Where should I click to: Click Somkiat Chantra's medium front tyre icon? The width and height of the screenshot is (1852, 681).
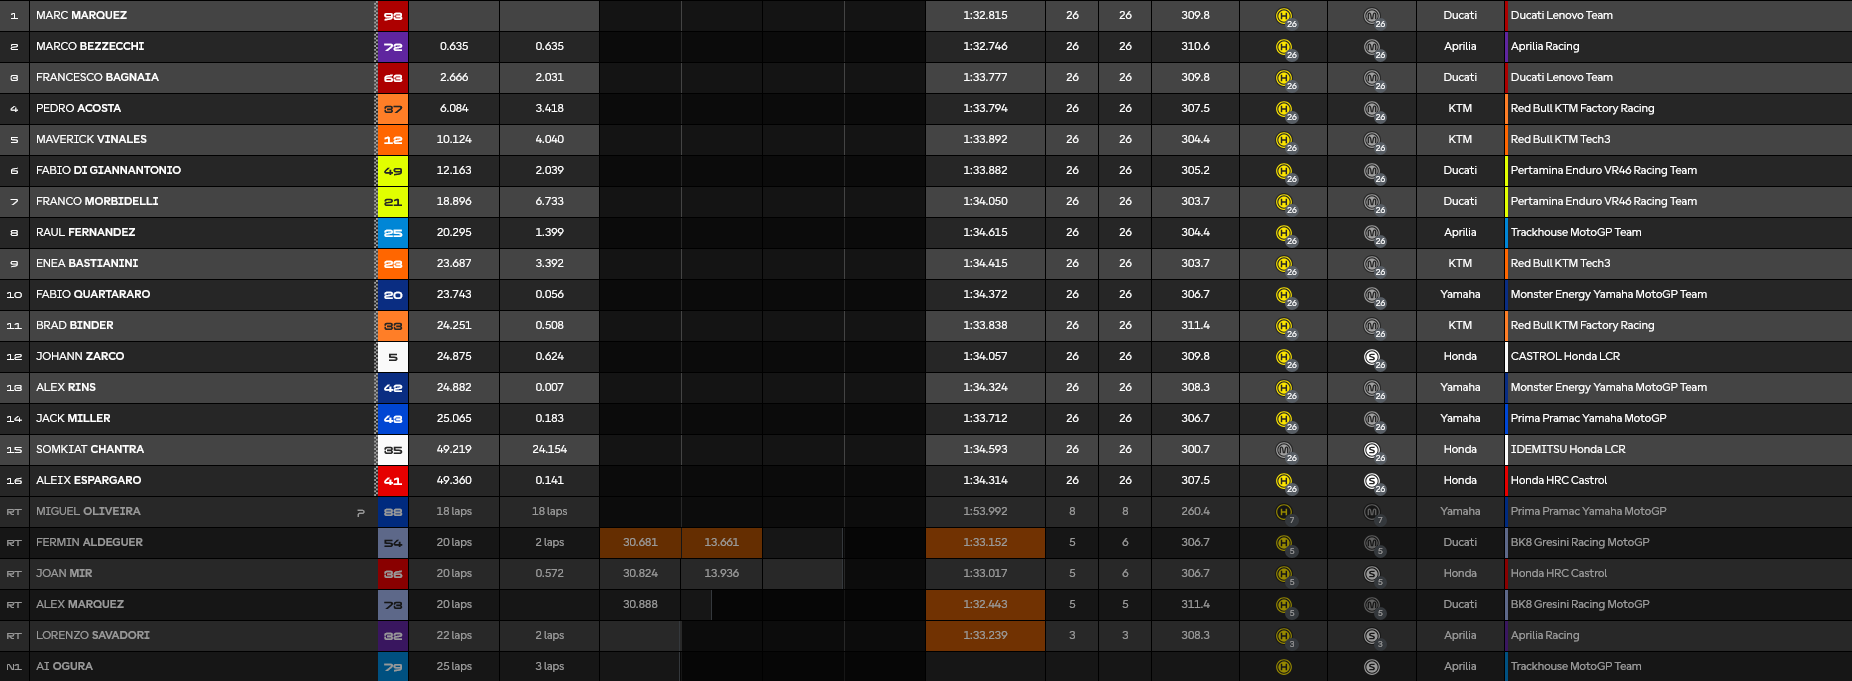click(x=1284, y=450)
